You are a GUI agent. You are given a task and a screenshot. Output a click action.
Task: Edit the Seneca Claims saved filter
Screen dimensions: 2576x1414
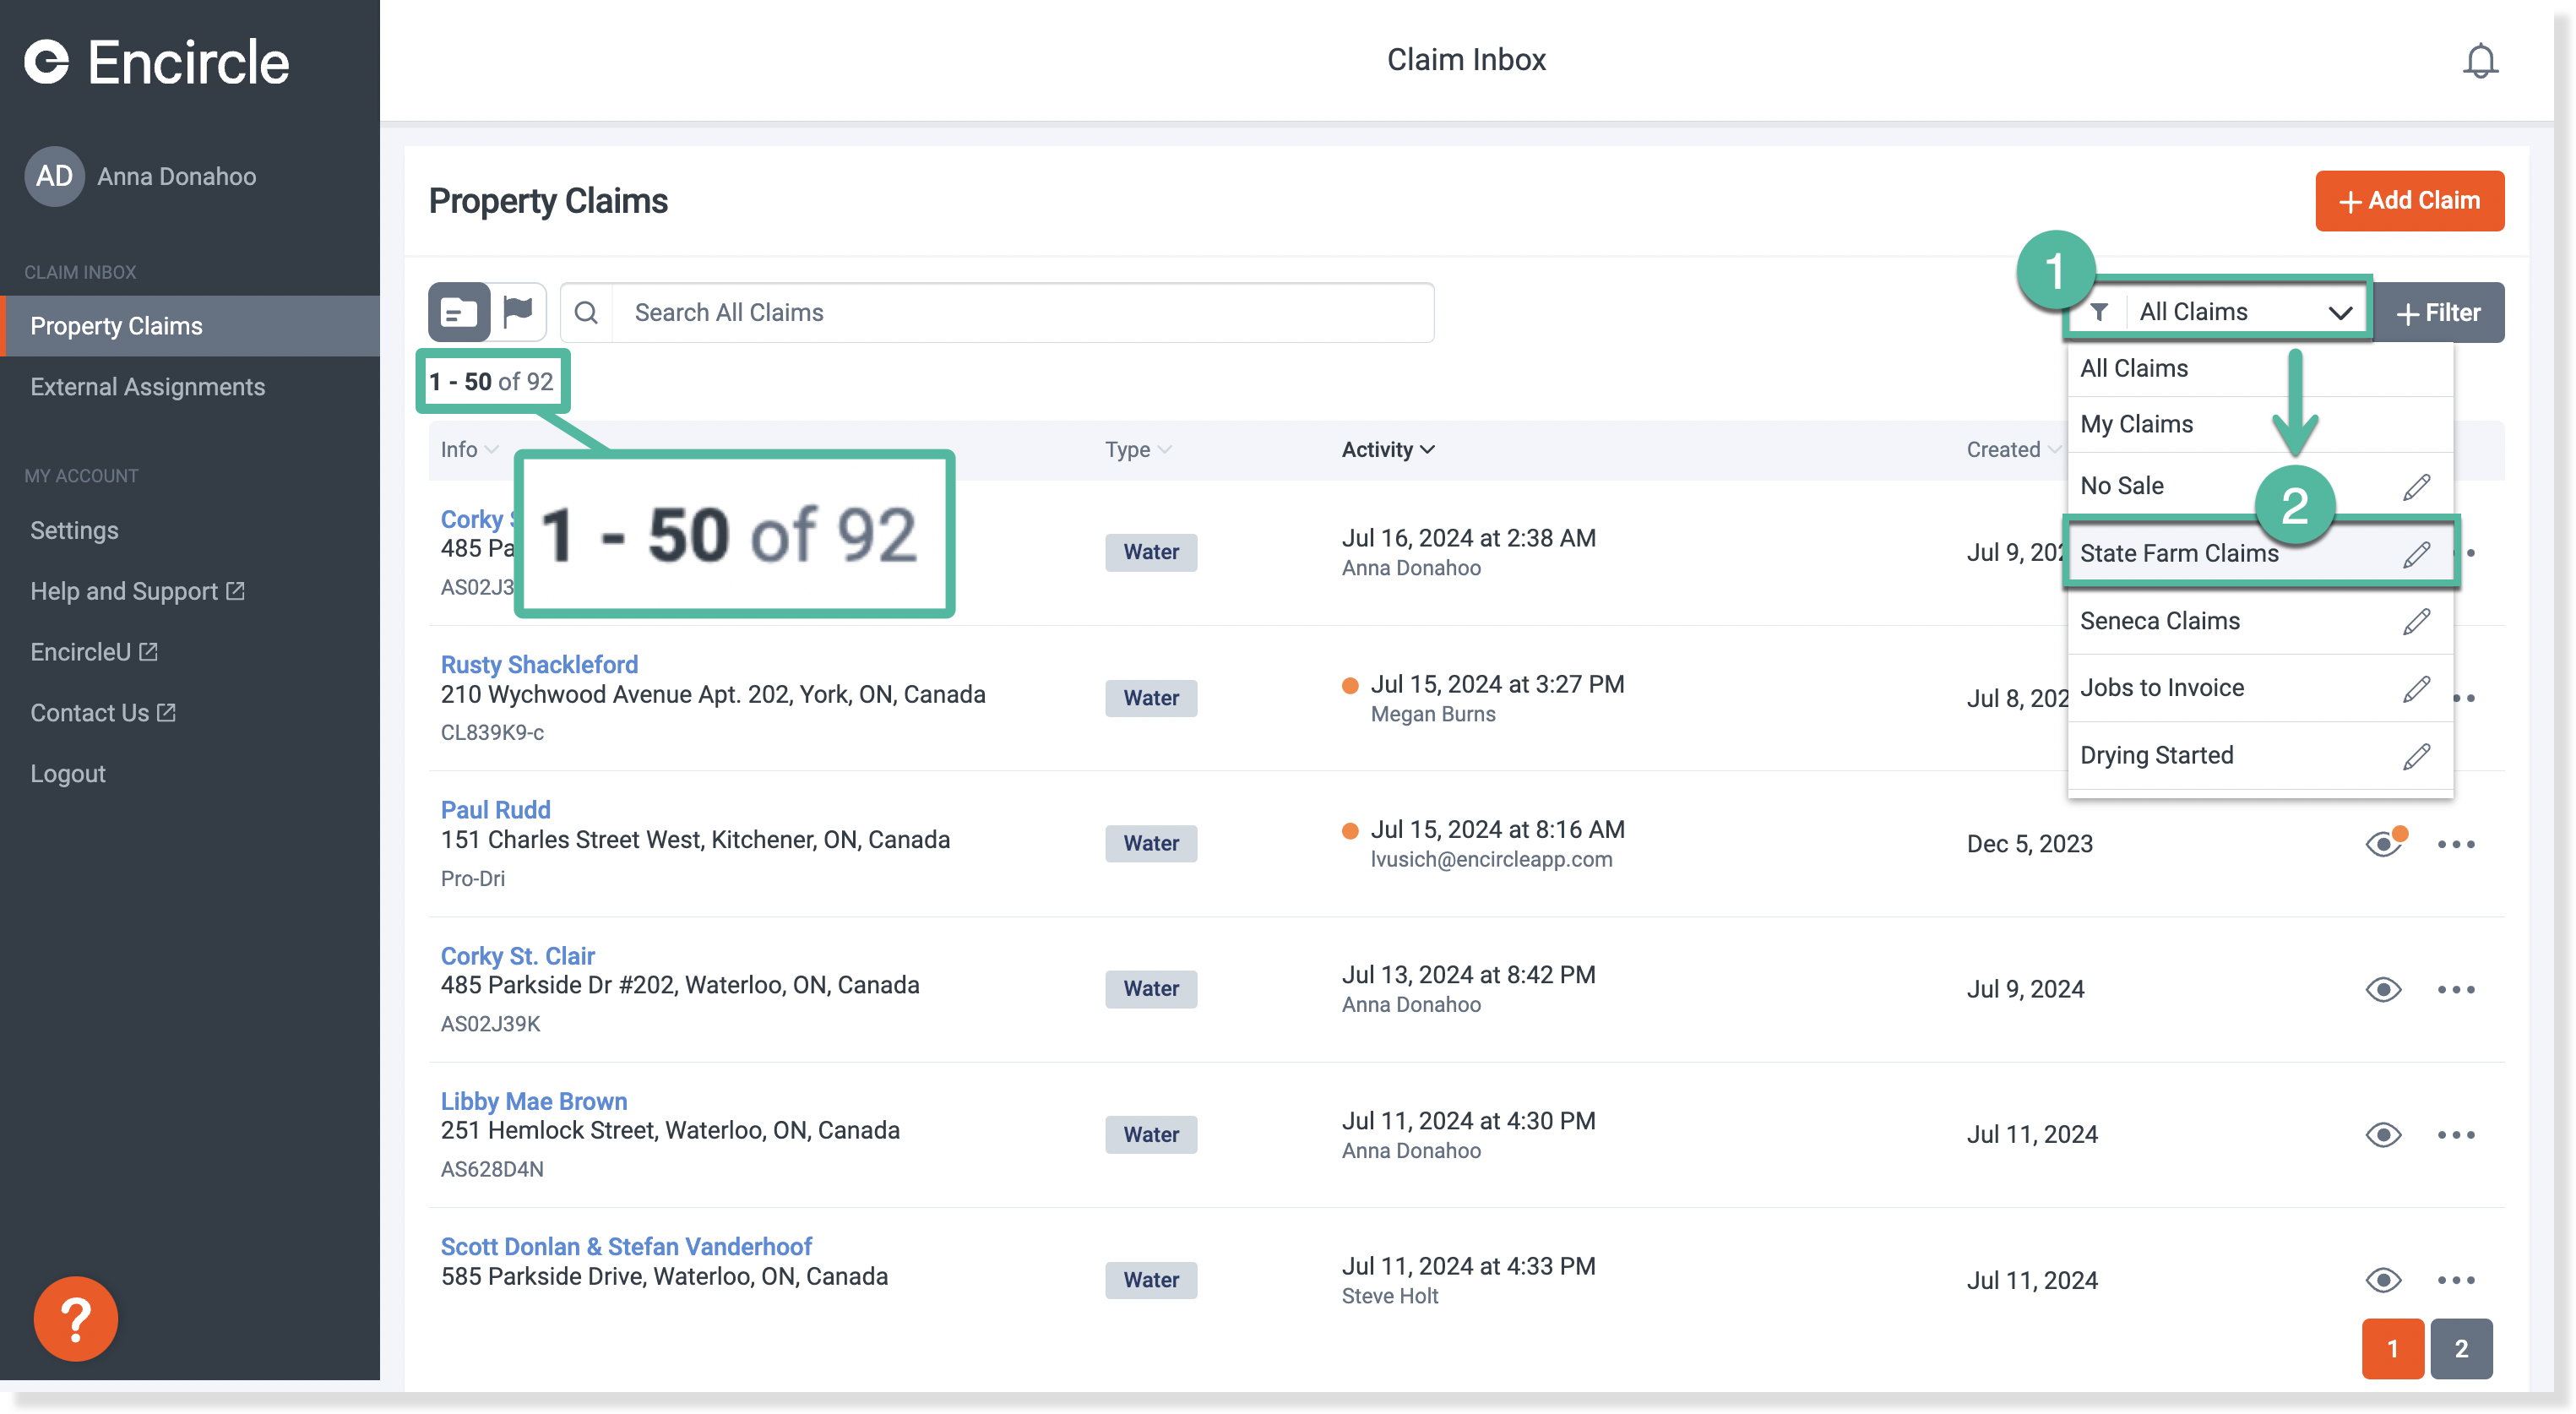click(x=2419, y=621)
